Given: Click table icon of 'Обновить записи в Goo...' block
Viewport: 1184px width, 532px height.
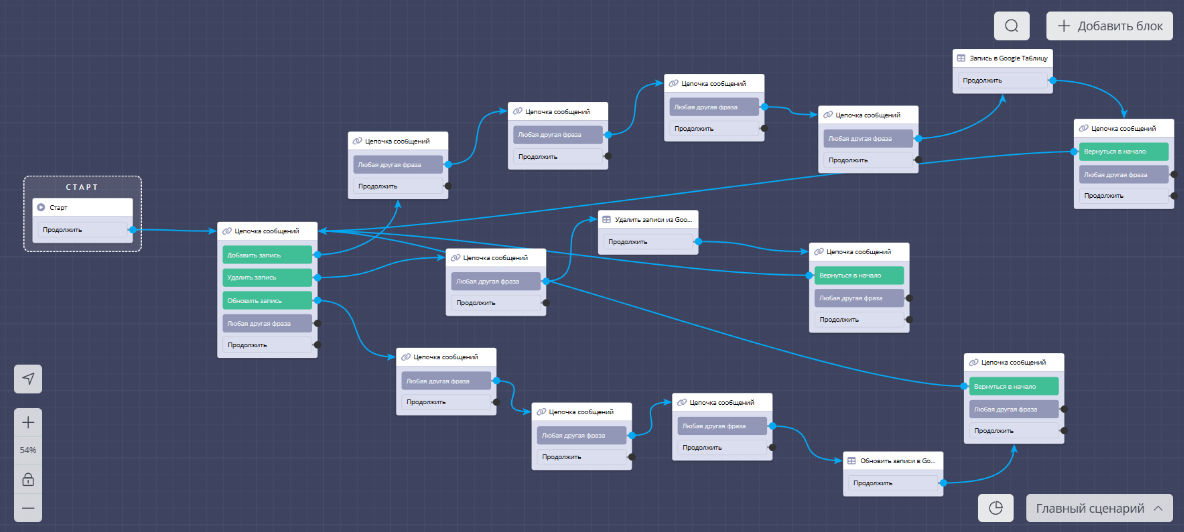Looking at the screenshot, I should click(x=851, y=461).
